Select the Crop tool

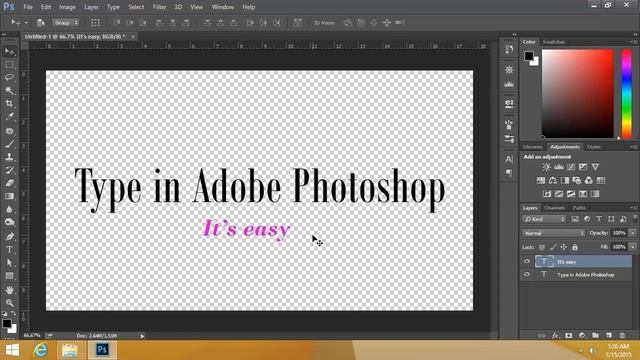9,103
